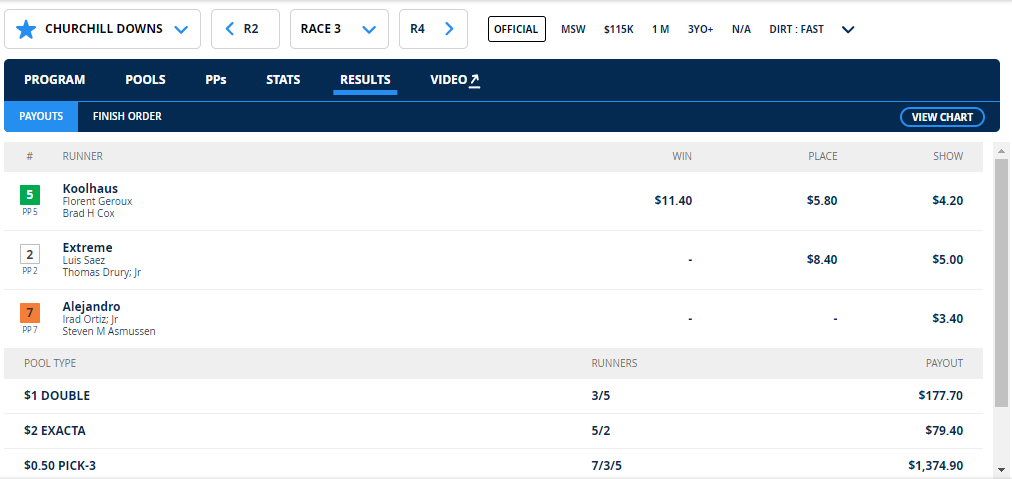This screenshot has height=479, width=1012.
Task: Click Koolhaus place payout $5.80
Action: tap(822, 201)
